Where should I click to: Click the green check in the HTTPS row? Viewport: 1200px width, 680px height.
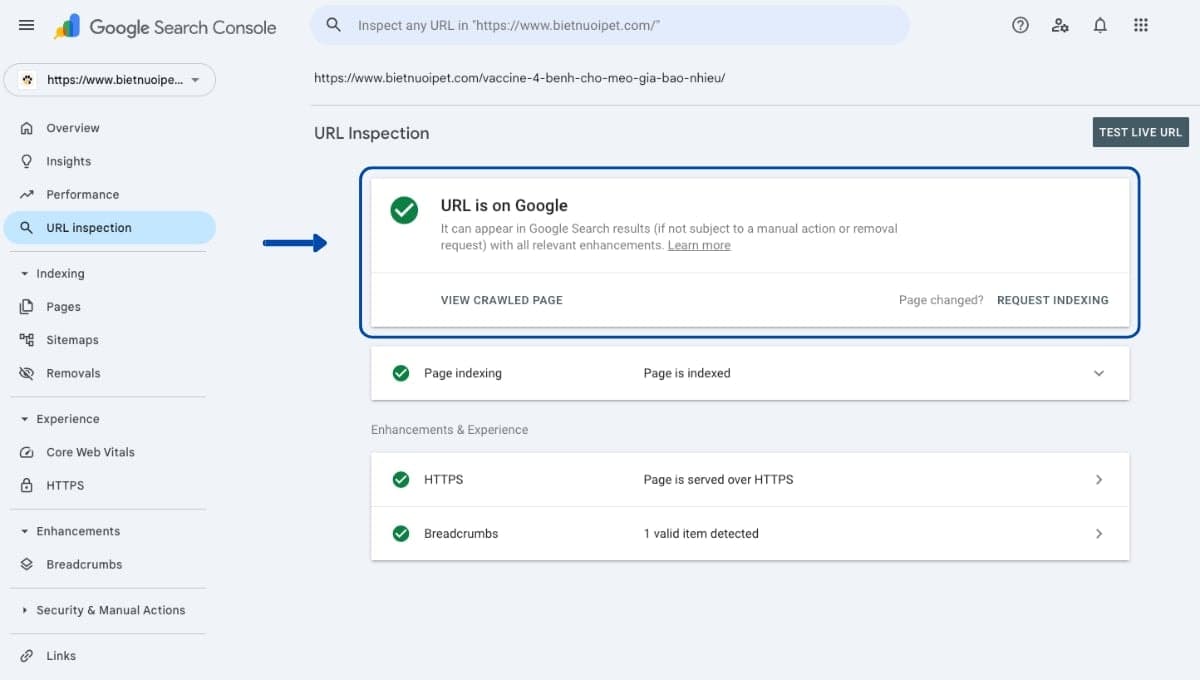(x=401, y=479)
